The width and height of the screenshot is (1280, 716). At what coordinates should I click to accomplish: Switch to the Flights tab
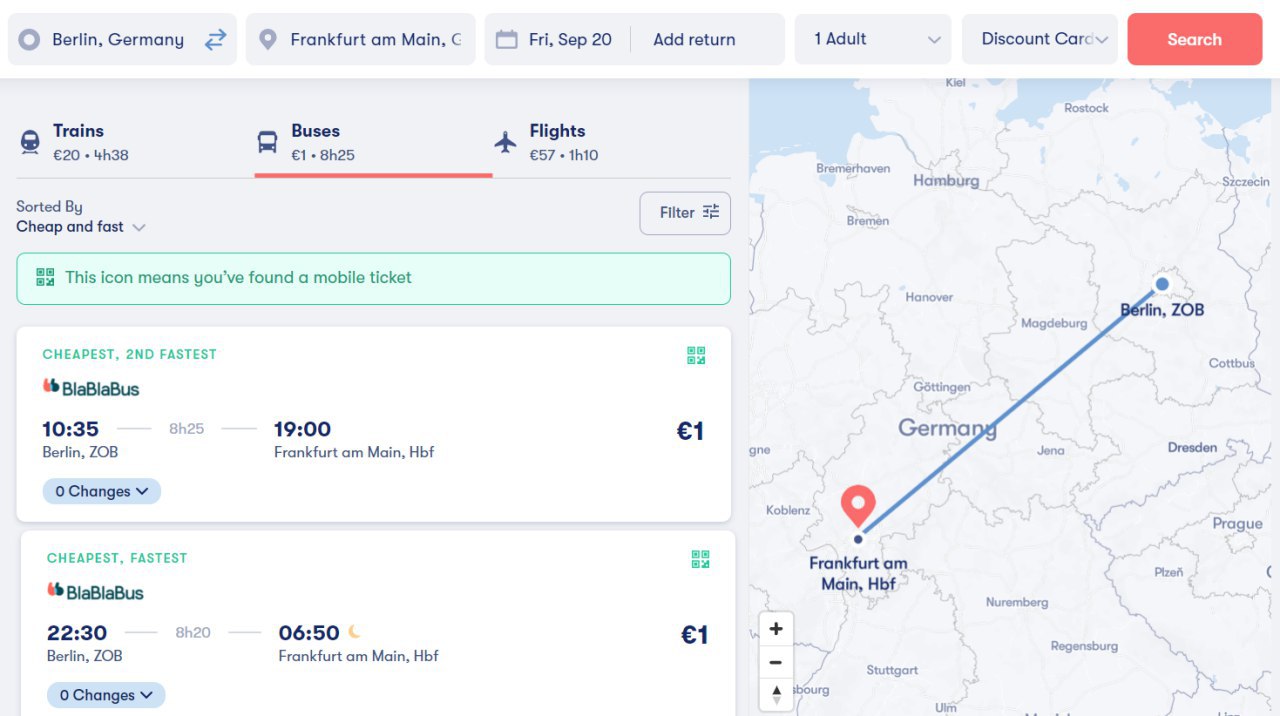548,142
